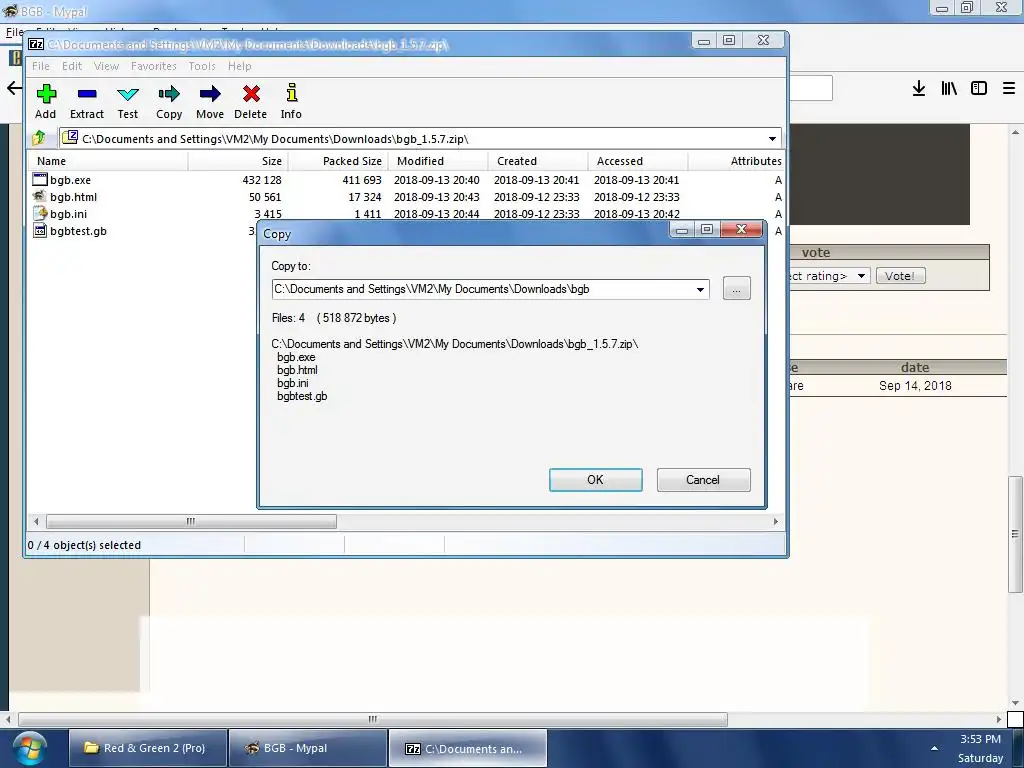Click the Add toolbar icon in 7-Zip

tap(46, 94)
